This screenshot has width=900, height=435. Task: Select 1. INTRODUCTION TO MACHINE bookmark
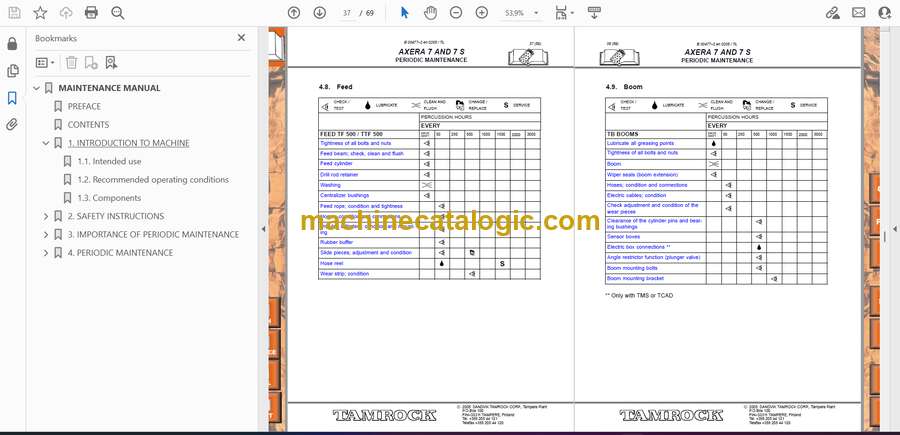(x=129, y=143)
